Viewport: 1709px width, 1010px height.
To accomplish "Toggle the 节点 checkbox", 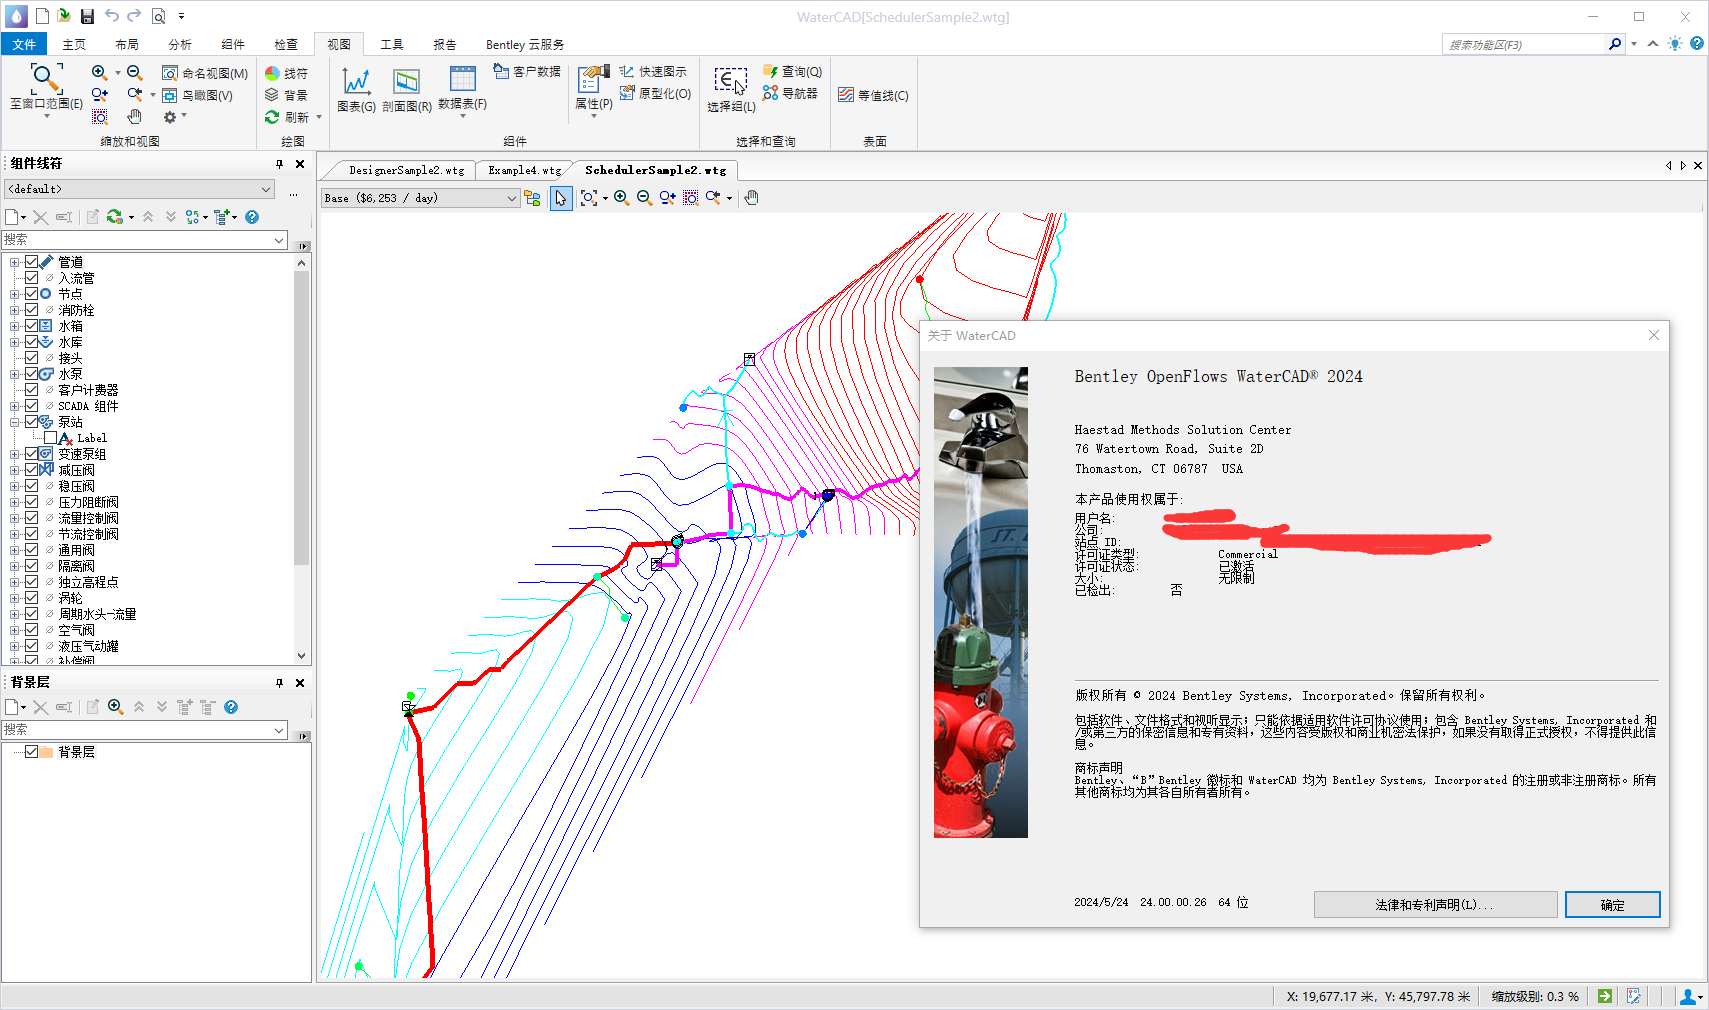I will [x=31, y=294].
